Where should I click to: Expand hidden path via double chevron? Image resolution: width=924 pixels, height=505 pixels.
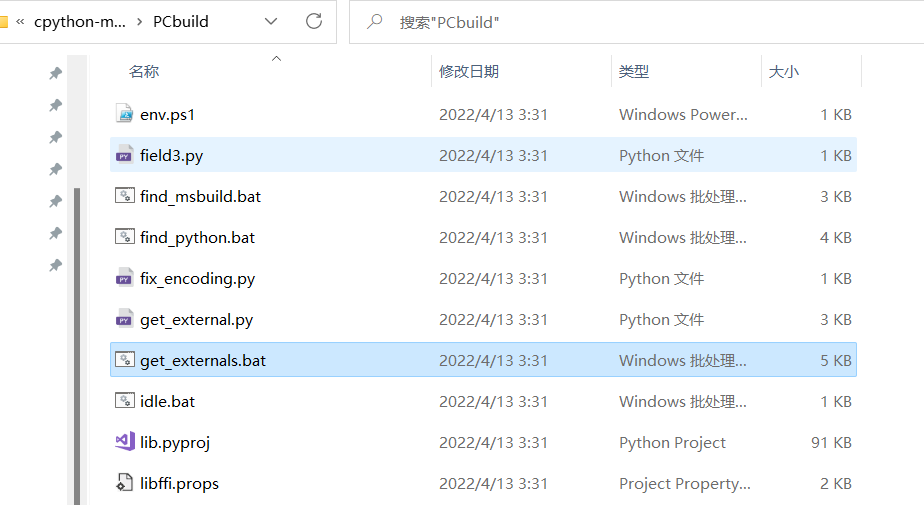click(x=20, y=21)
